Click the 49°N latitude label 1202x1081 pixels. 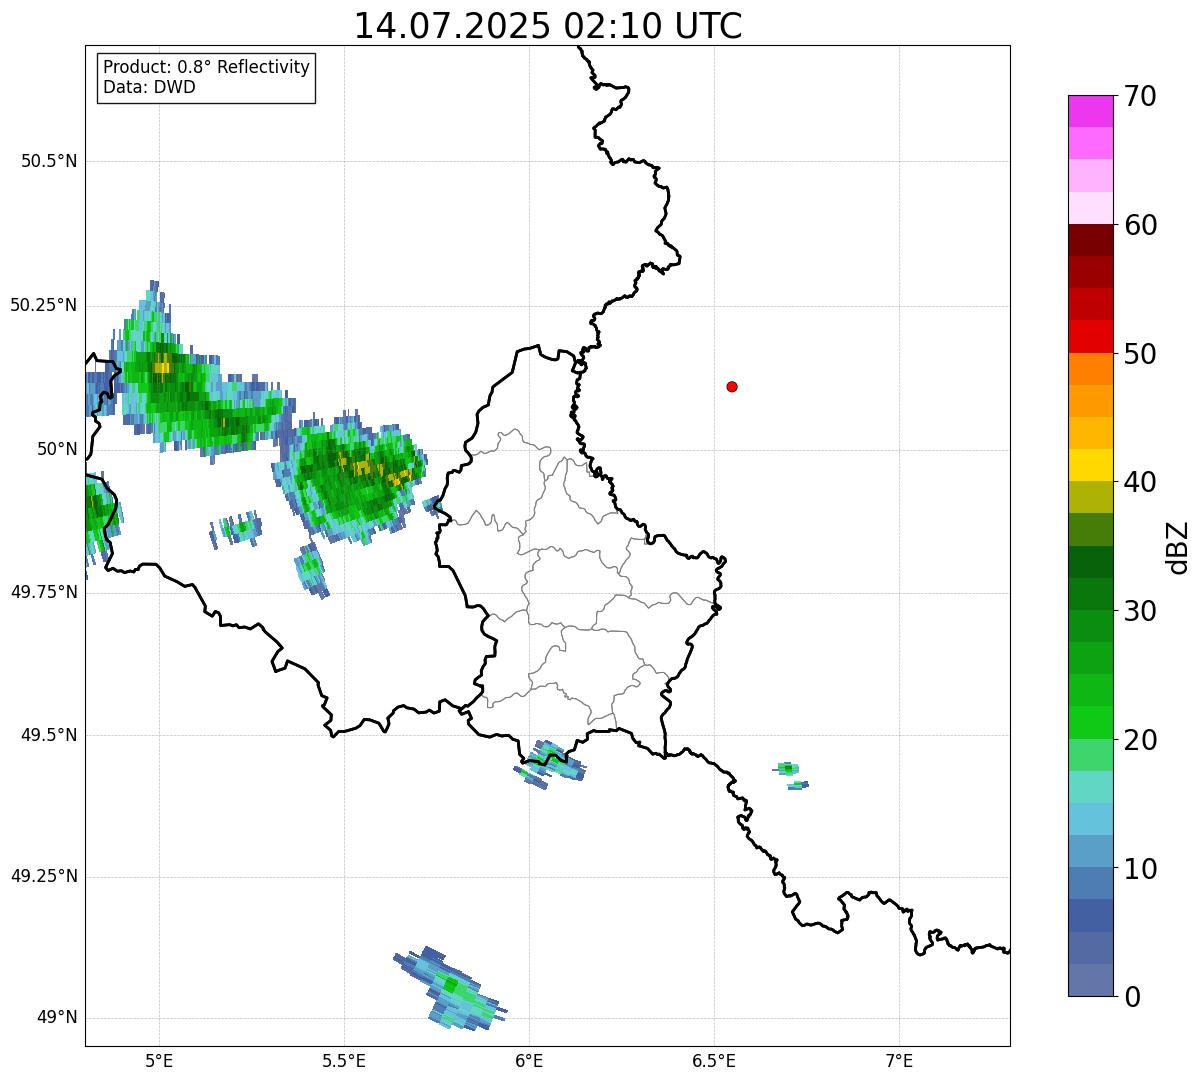coord(57,1018)
